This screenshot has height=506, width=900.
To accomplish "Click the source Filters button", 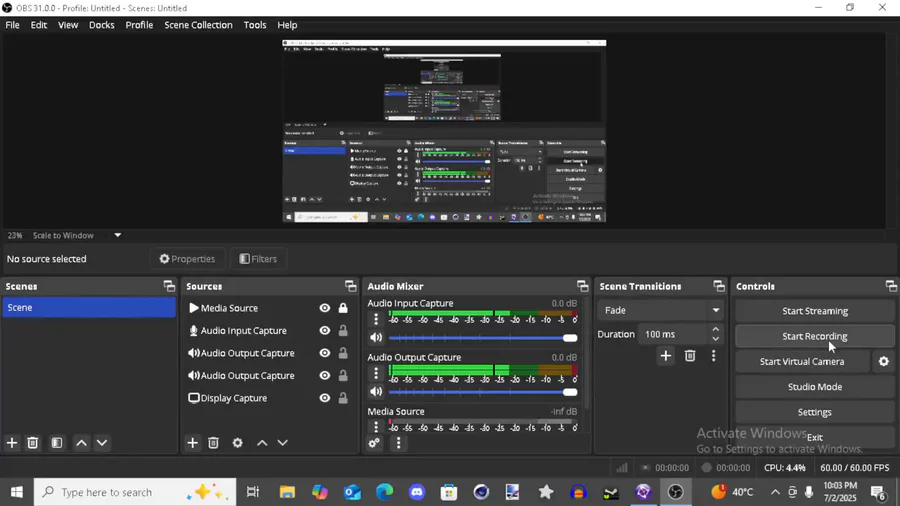I will (258, 259).
